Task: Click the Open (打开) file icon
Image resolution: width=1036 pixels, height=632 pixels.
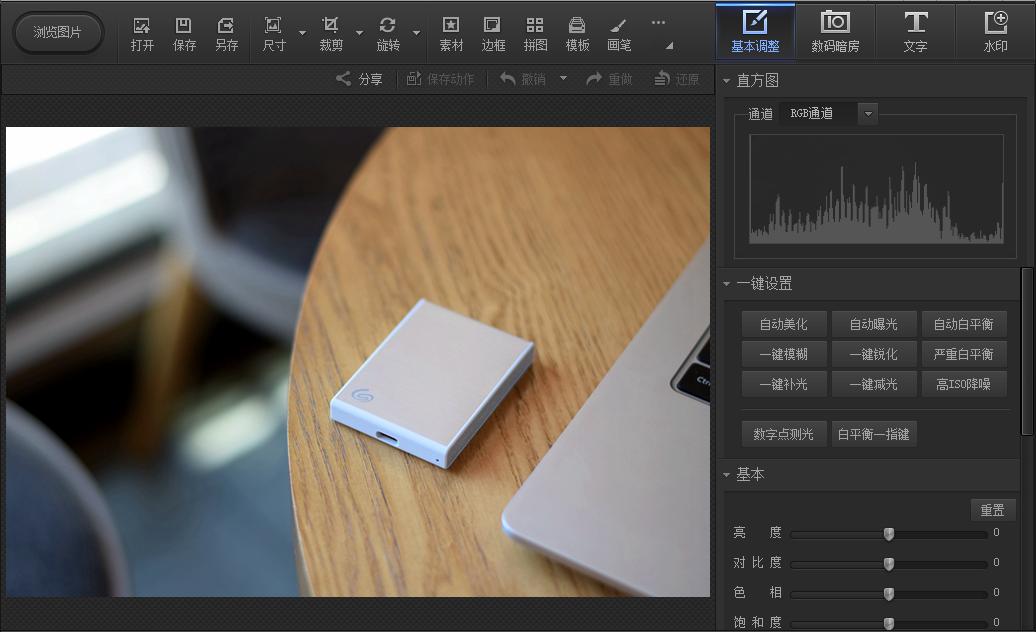Action: coord(142,33)
